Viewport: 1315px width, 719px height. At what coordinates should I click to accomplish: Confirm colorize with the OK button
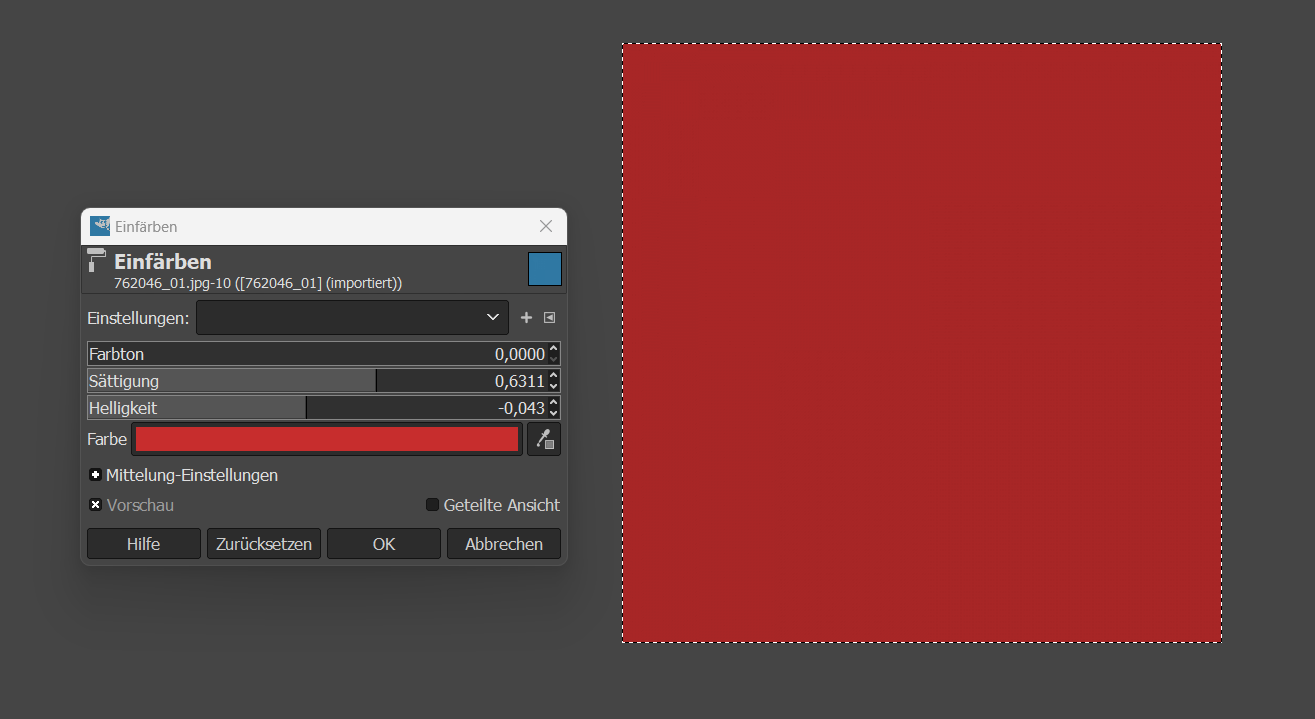[384, 544]
